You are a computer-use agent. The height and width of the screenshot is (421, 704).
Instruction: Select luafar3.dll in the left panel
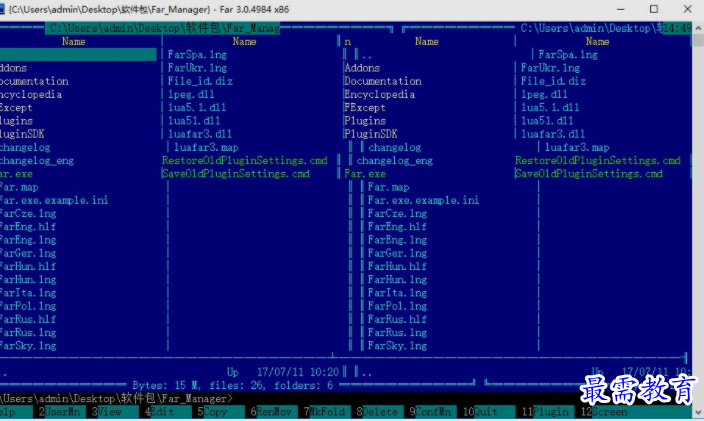point(200,134)
